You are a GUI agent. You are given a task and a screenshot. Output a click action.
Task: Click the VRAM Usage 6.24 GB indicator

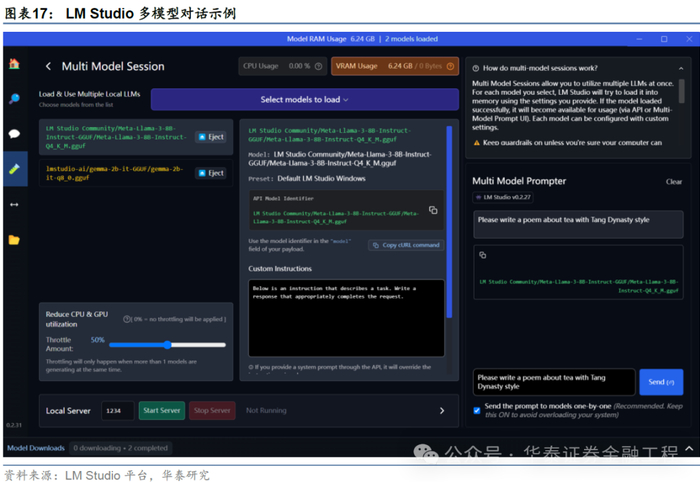click(x=395, y=66)
